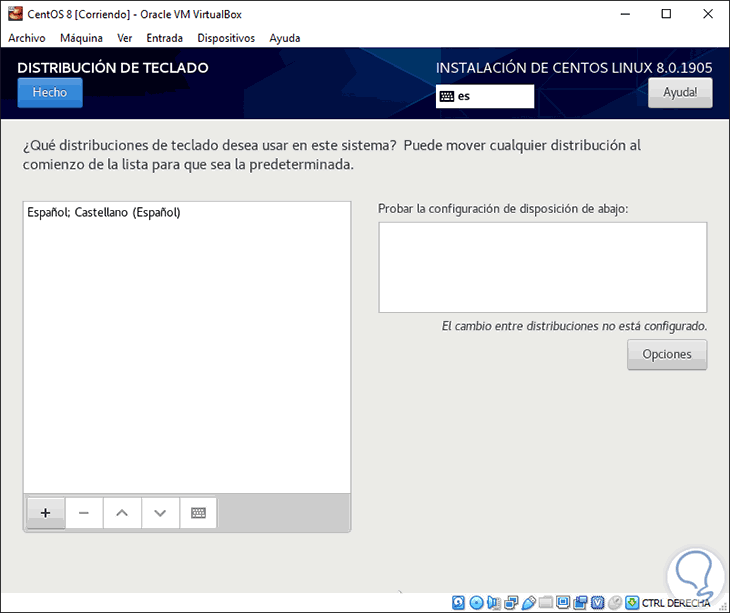
Task: Click the keyboard icon in the es indicator
Action: [447, 96]
